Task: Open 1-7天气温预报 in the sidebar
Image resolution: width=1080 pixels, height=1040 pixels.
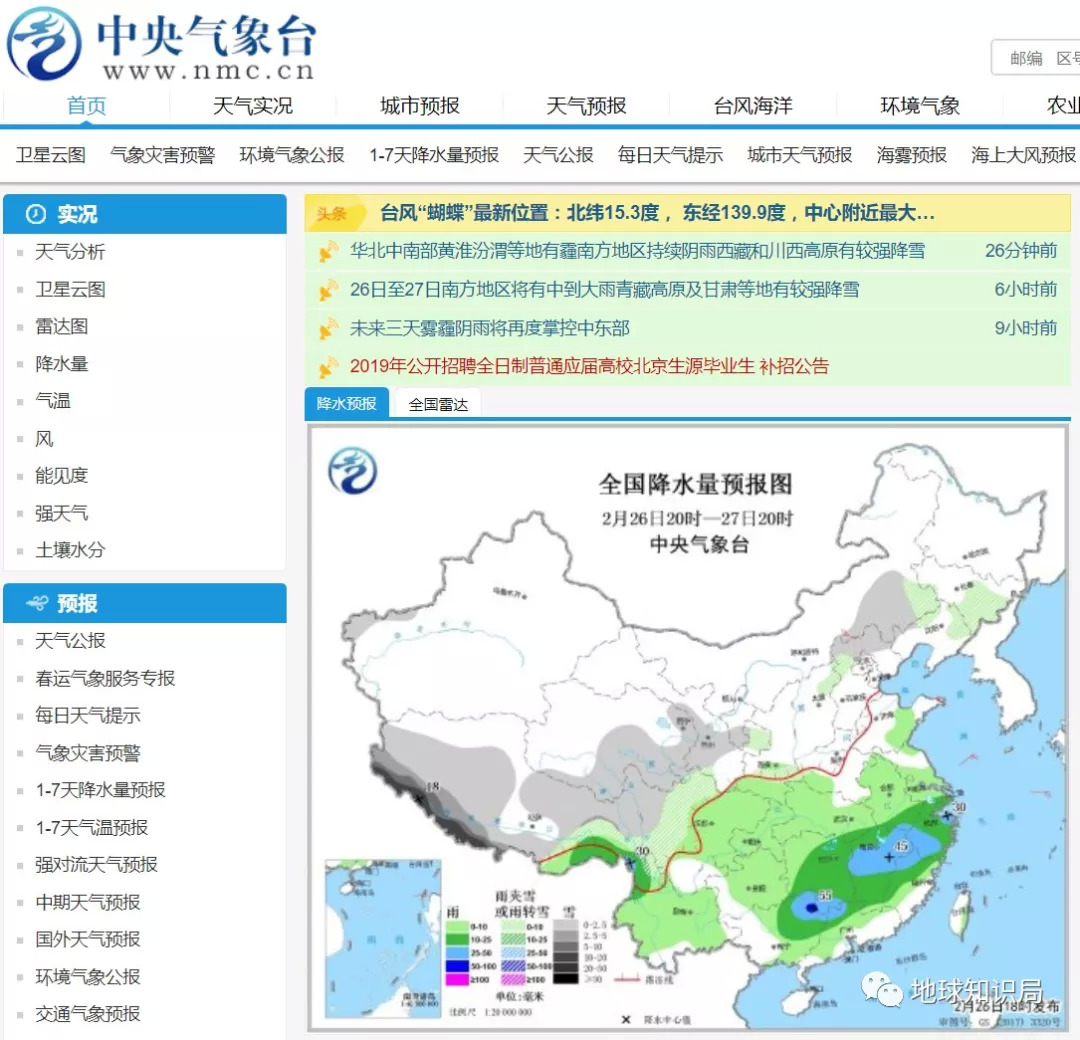Action: tap(92, 827)
